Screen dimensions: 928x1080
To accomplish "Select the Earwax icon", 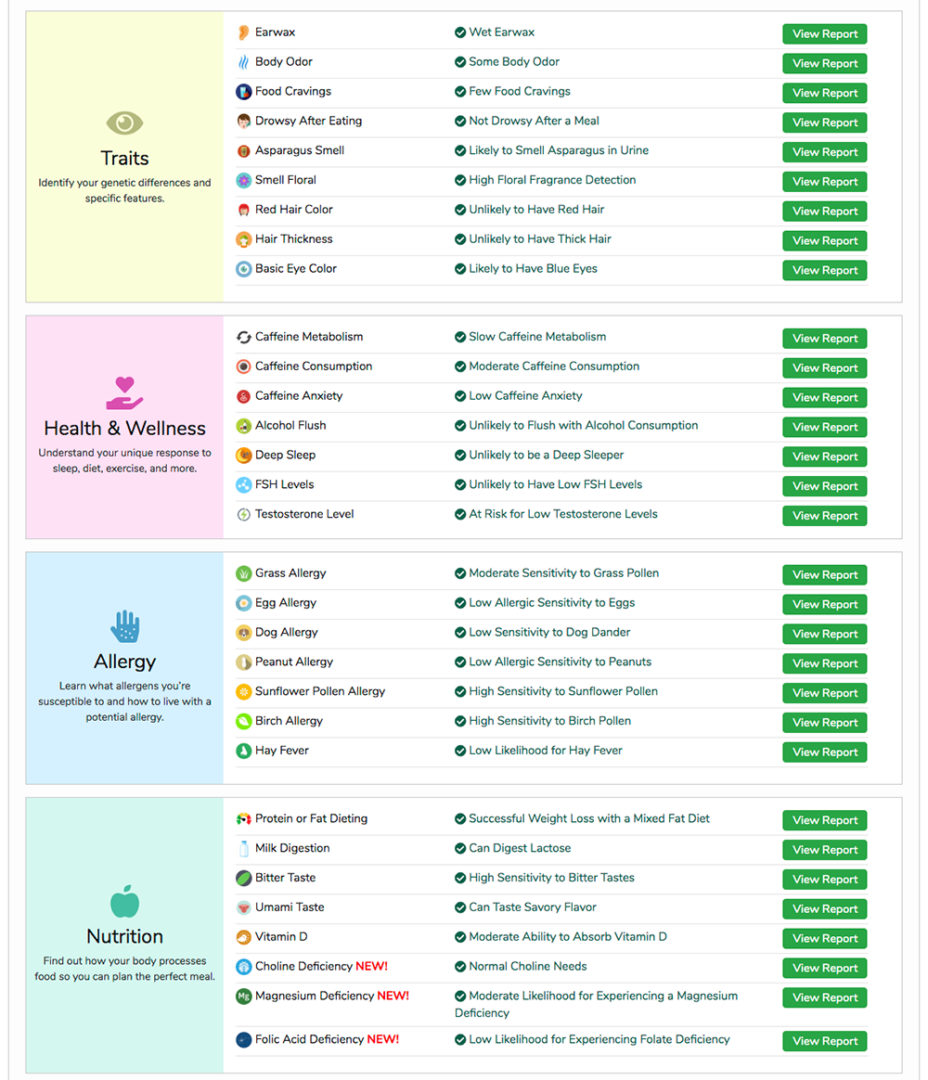I will tap(240, 31).
